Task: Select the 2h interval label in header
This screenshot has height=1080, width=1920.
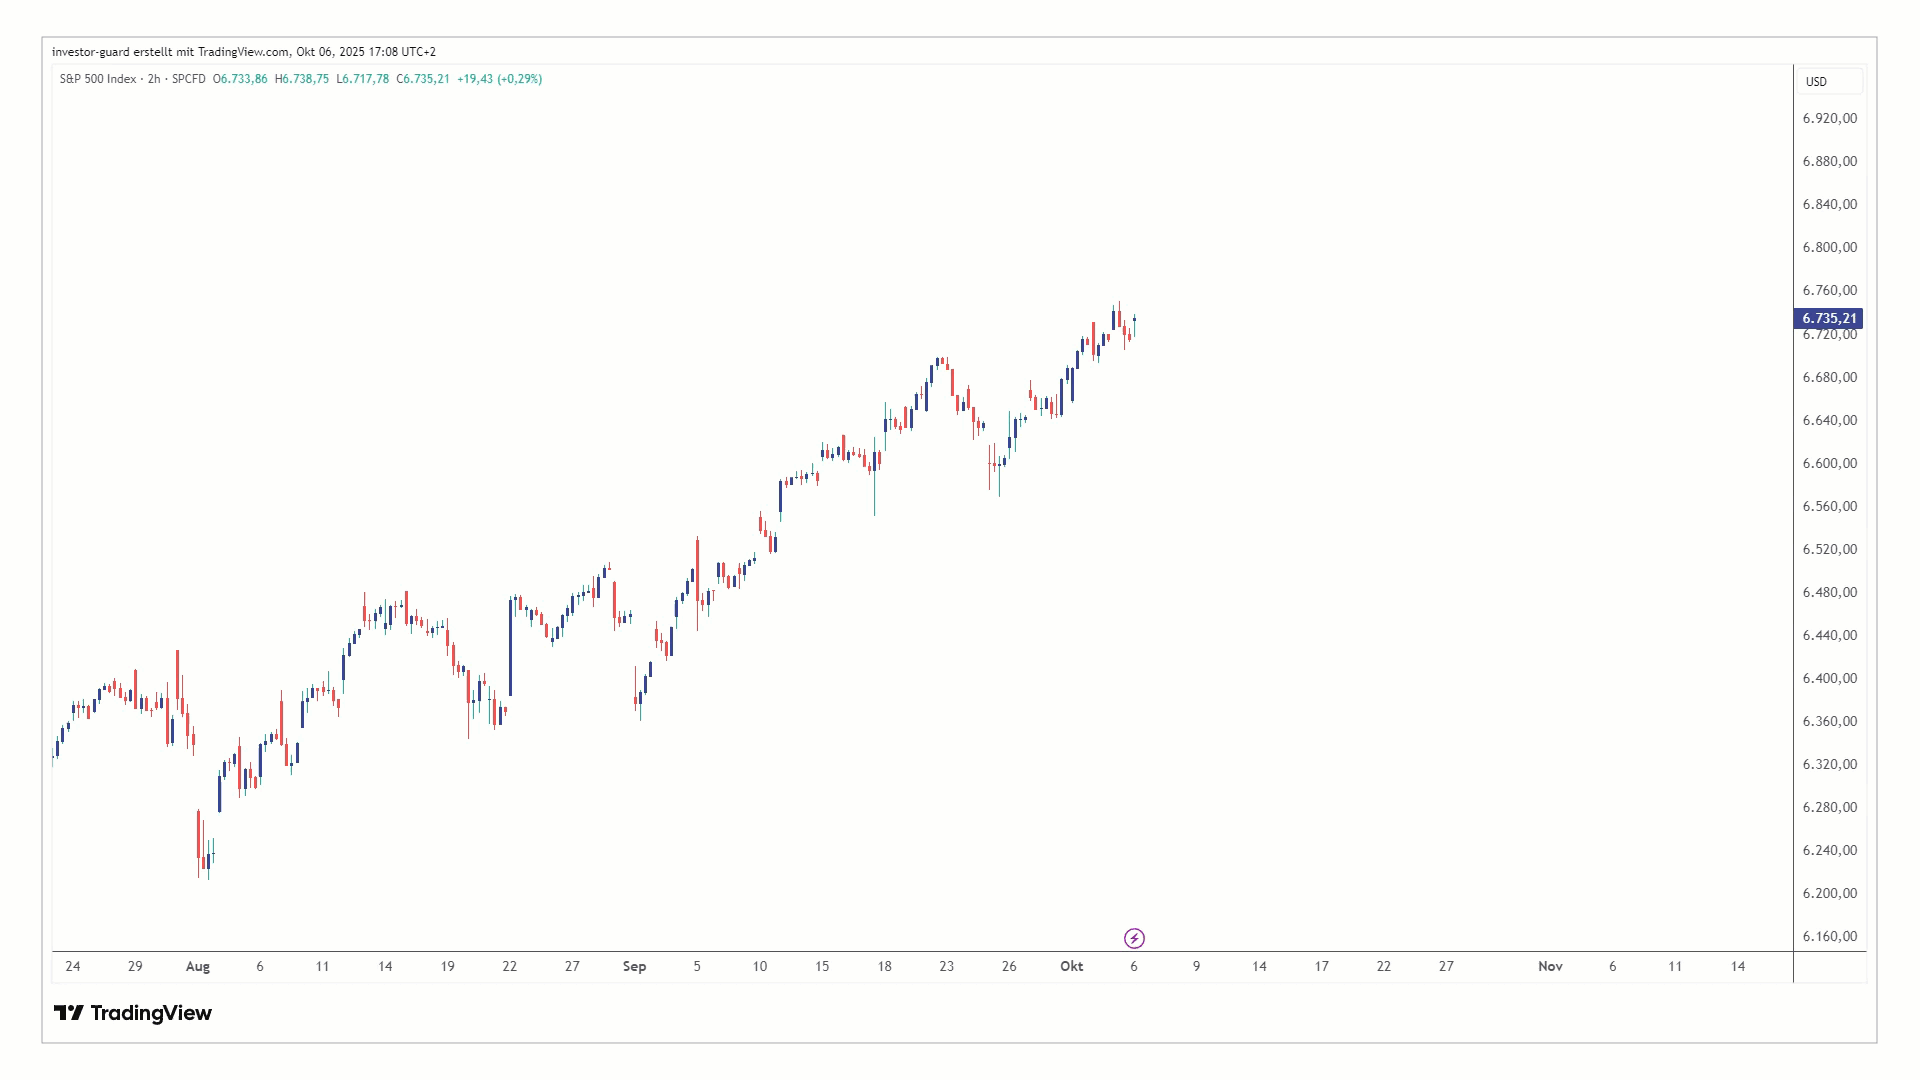Action: click(154, 79)
